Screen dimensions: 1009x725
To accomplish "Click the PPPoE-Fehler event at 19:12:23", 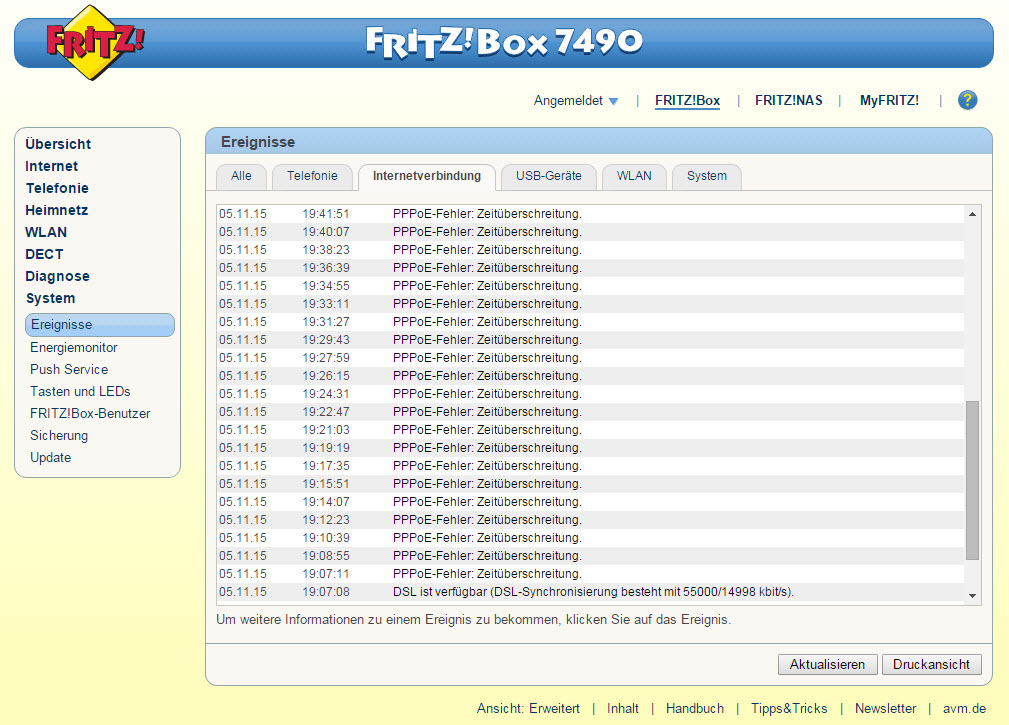I will click(x=591, y=520).
